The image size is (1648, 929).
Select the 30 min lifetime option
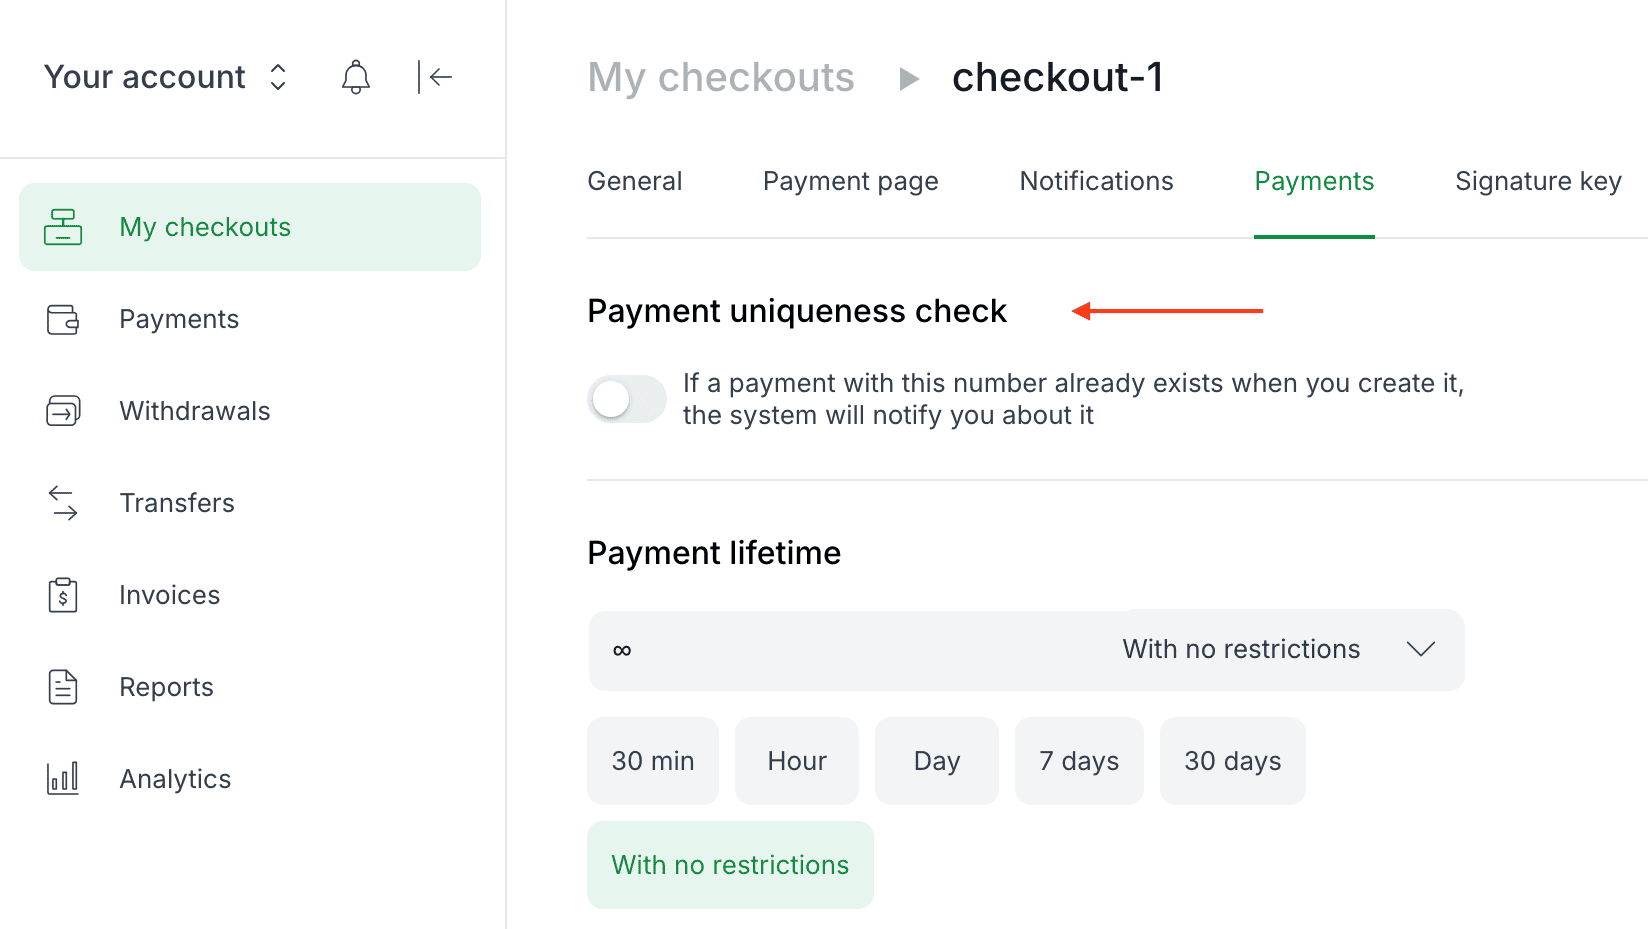[x=652, y=760]
